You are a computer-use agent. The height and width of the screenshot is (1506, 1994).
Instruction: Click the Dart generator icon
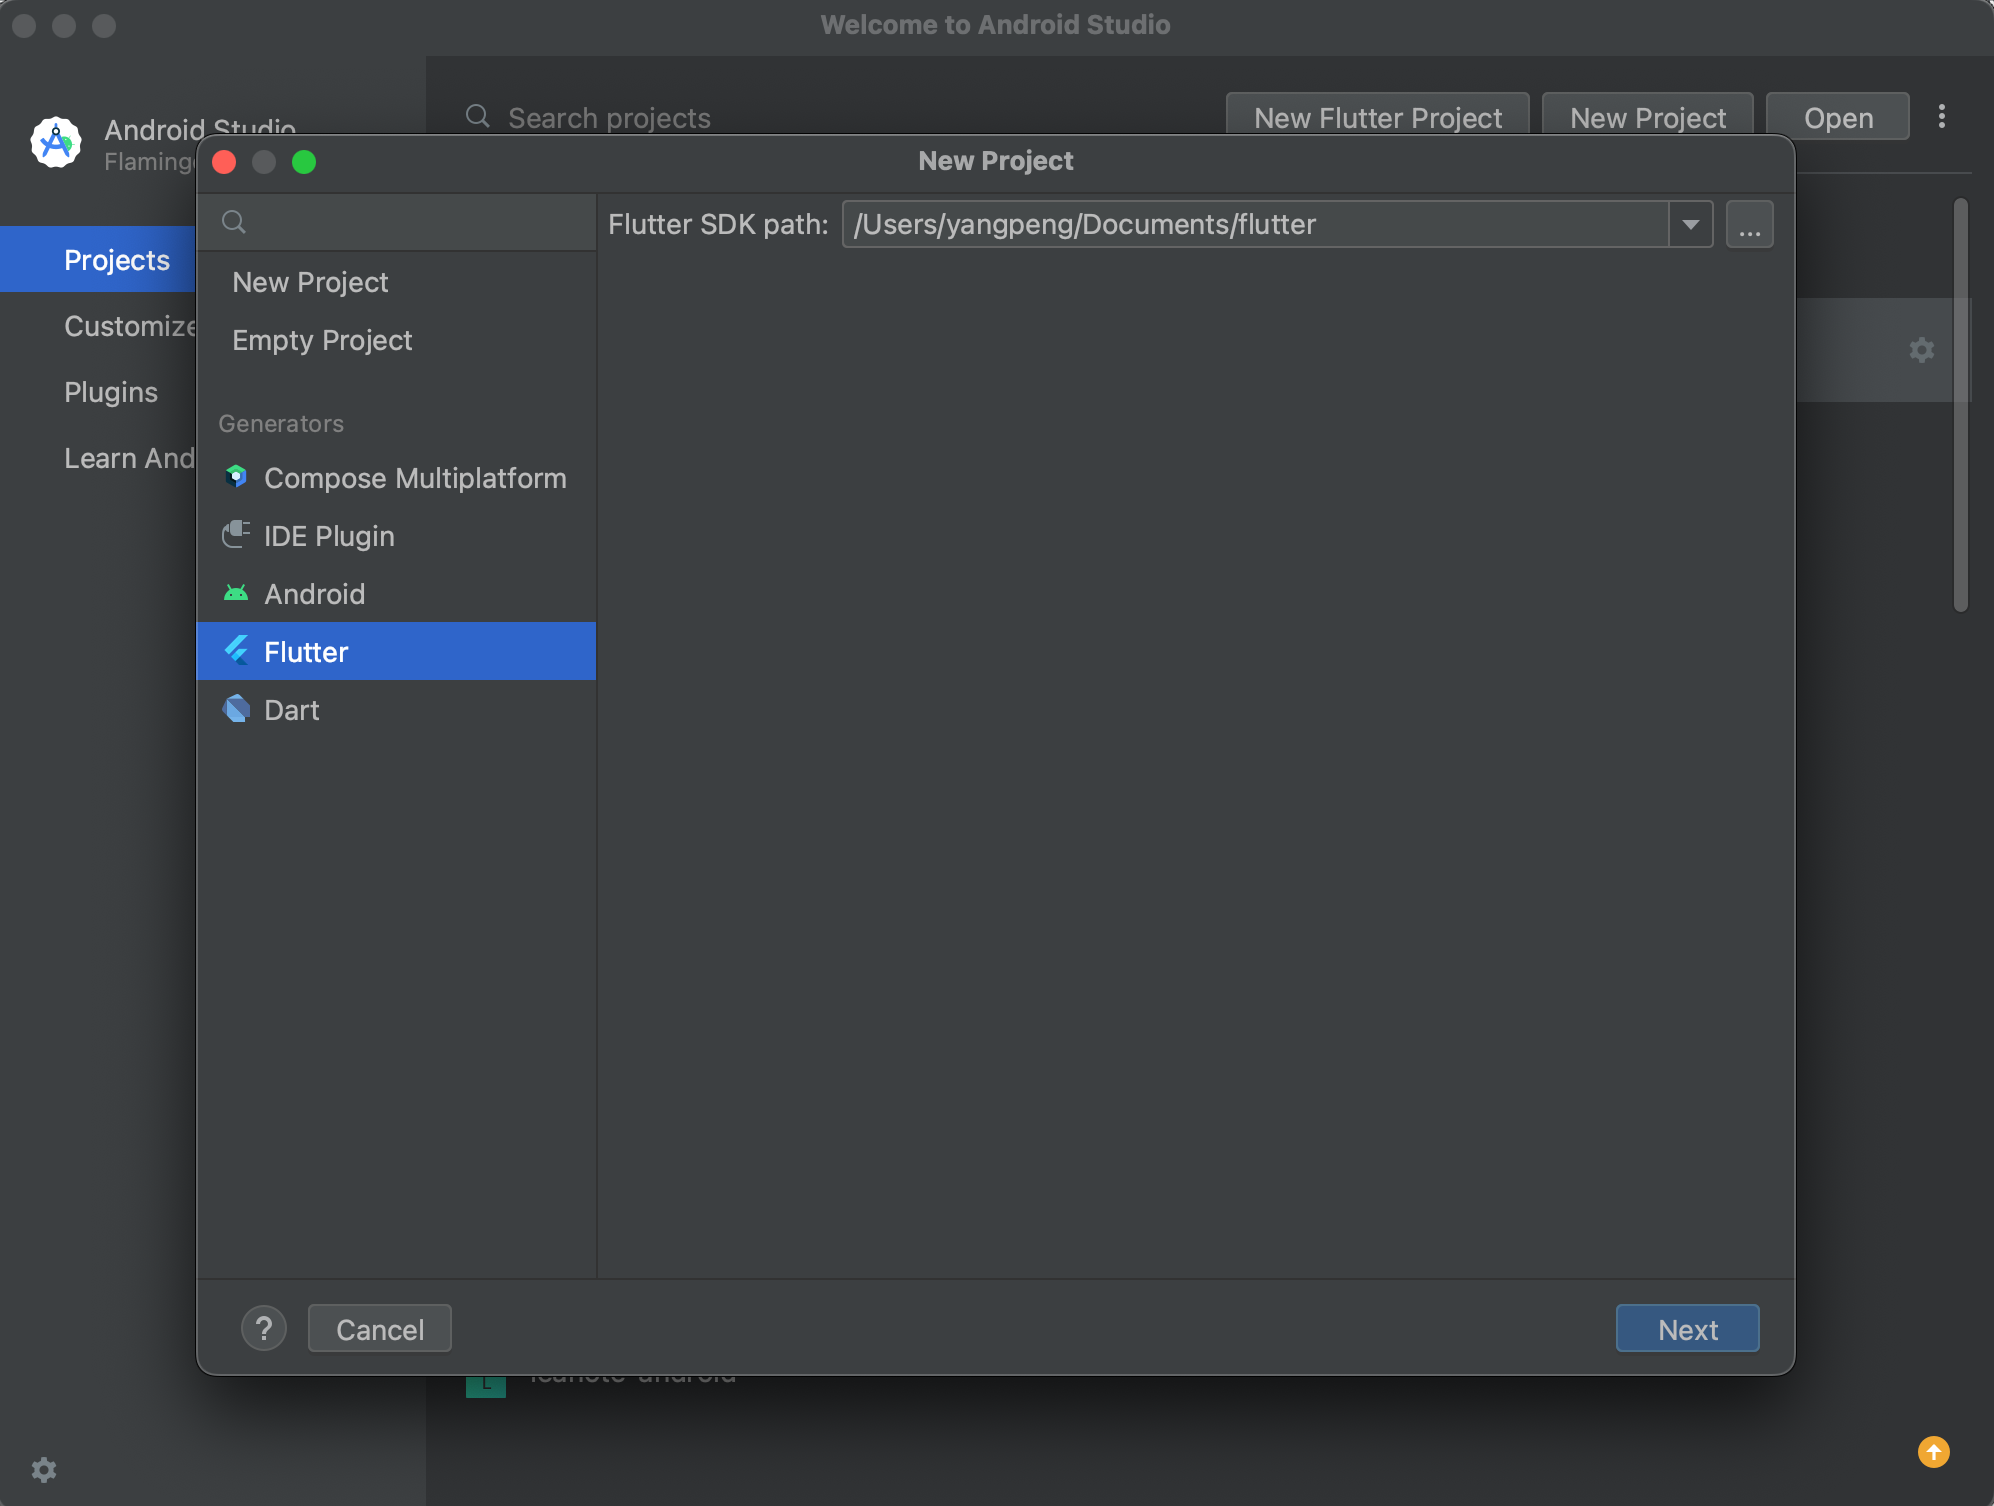tap(236, 709)
